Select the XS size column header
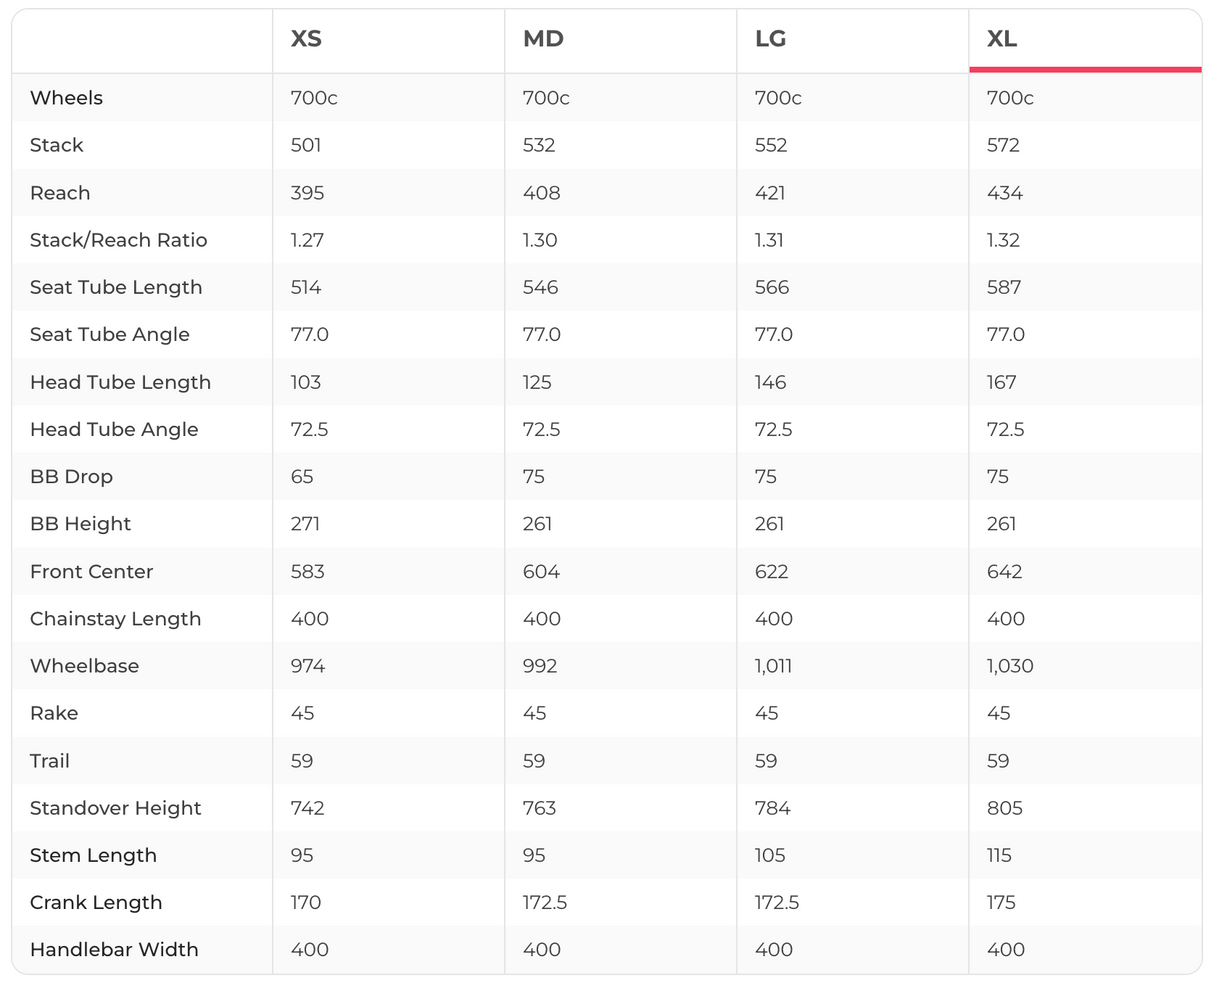The height and width of the screenshot is (991, 1214). (306, 39)
